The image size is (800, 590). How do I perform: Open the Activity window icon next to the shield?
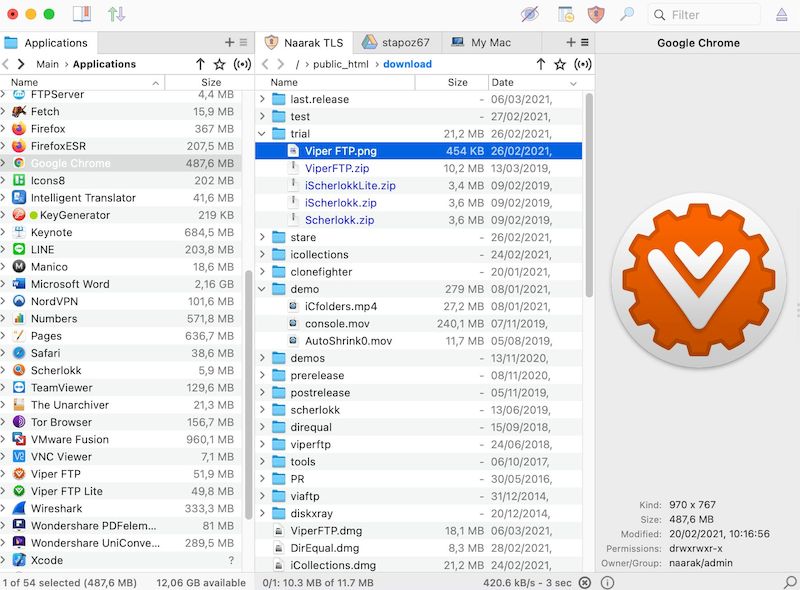pos(565,14)
